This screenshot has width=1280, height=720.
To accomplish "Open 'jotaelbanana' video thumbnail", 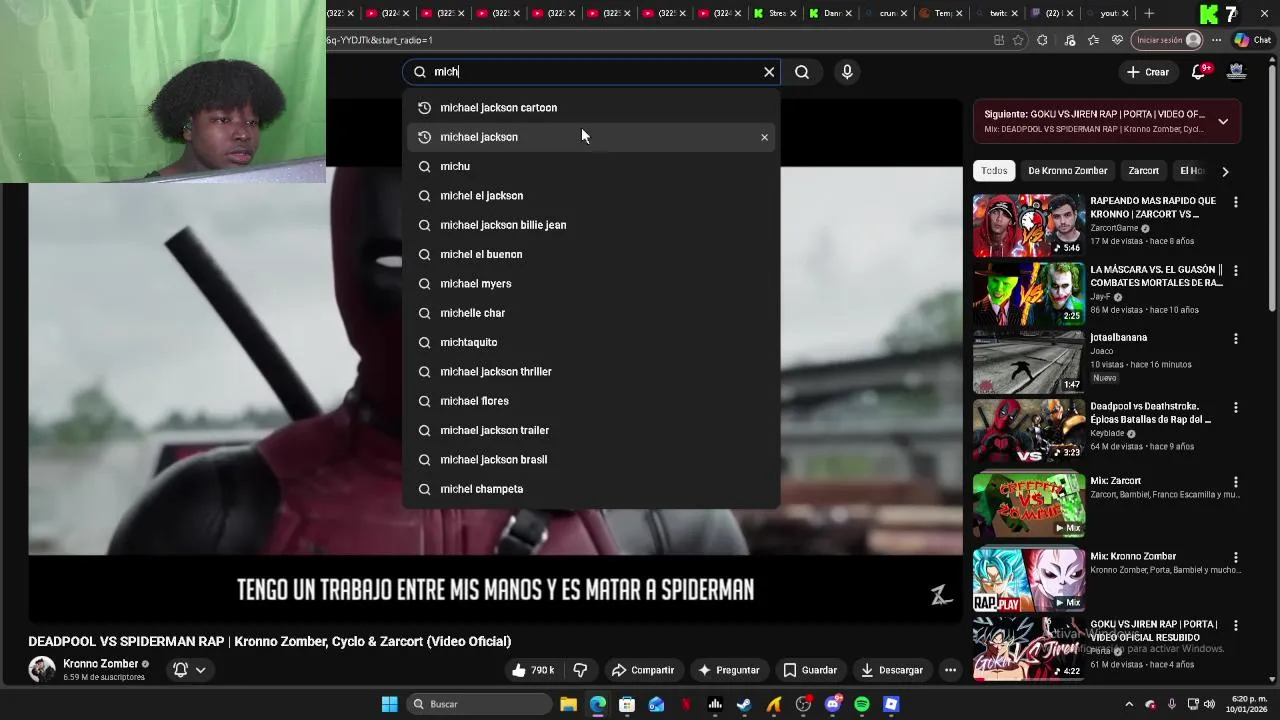I will click(1029, 362).
